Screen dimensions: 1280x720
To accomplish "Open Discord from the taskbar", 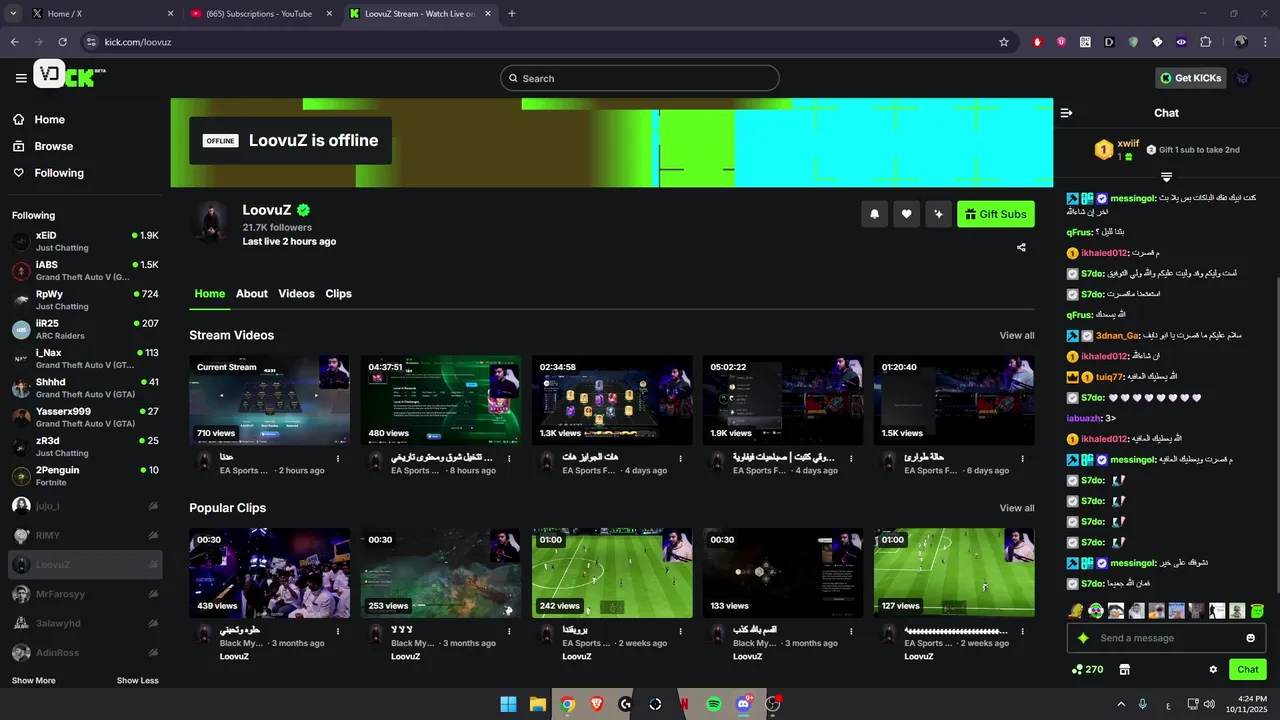I will tap(743, 704).
